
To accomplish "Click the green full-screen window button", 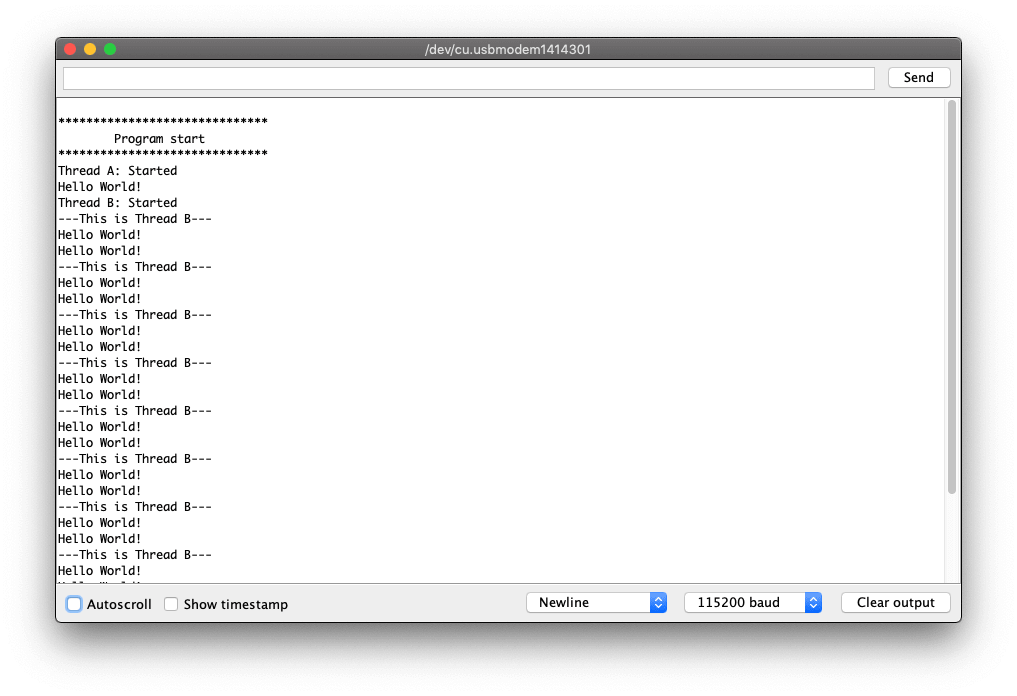I will (x=110, y=49).
